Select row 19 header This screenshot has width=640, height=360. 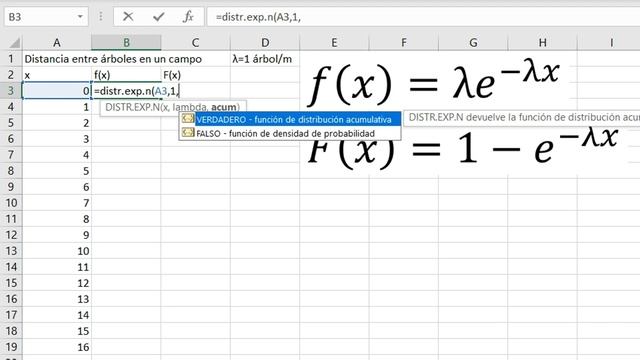point(11,347)
